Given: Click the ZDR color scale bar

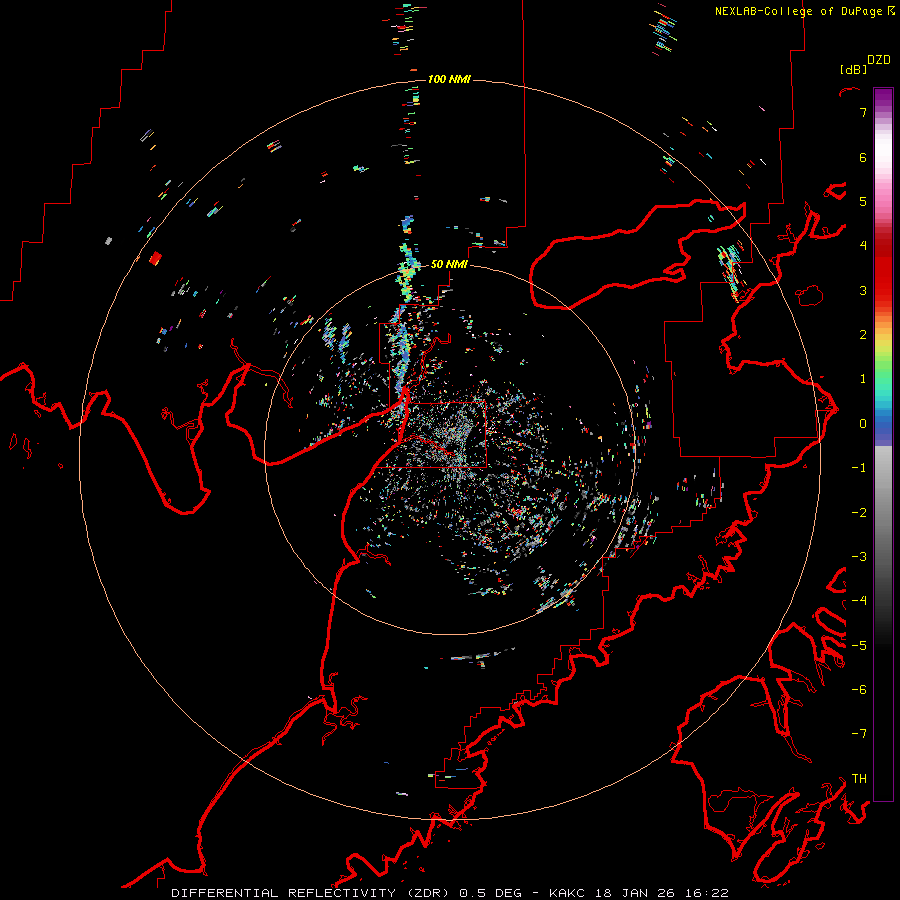Looking at the screenshot, I should pos(883,444).
